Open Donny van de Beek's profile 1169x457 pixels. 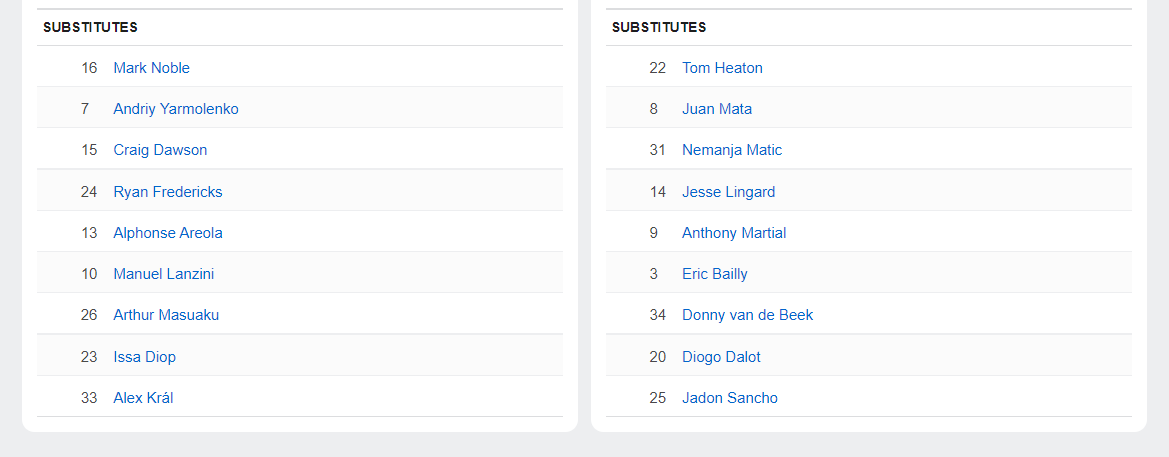point(747,315)
